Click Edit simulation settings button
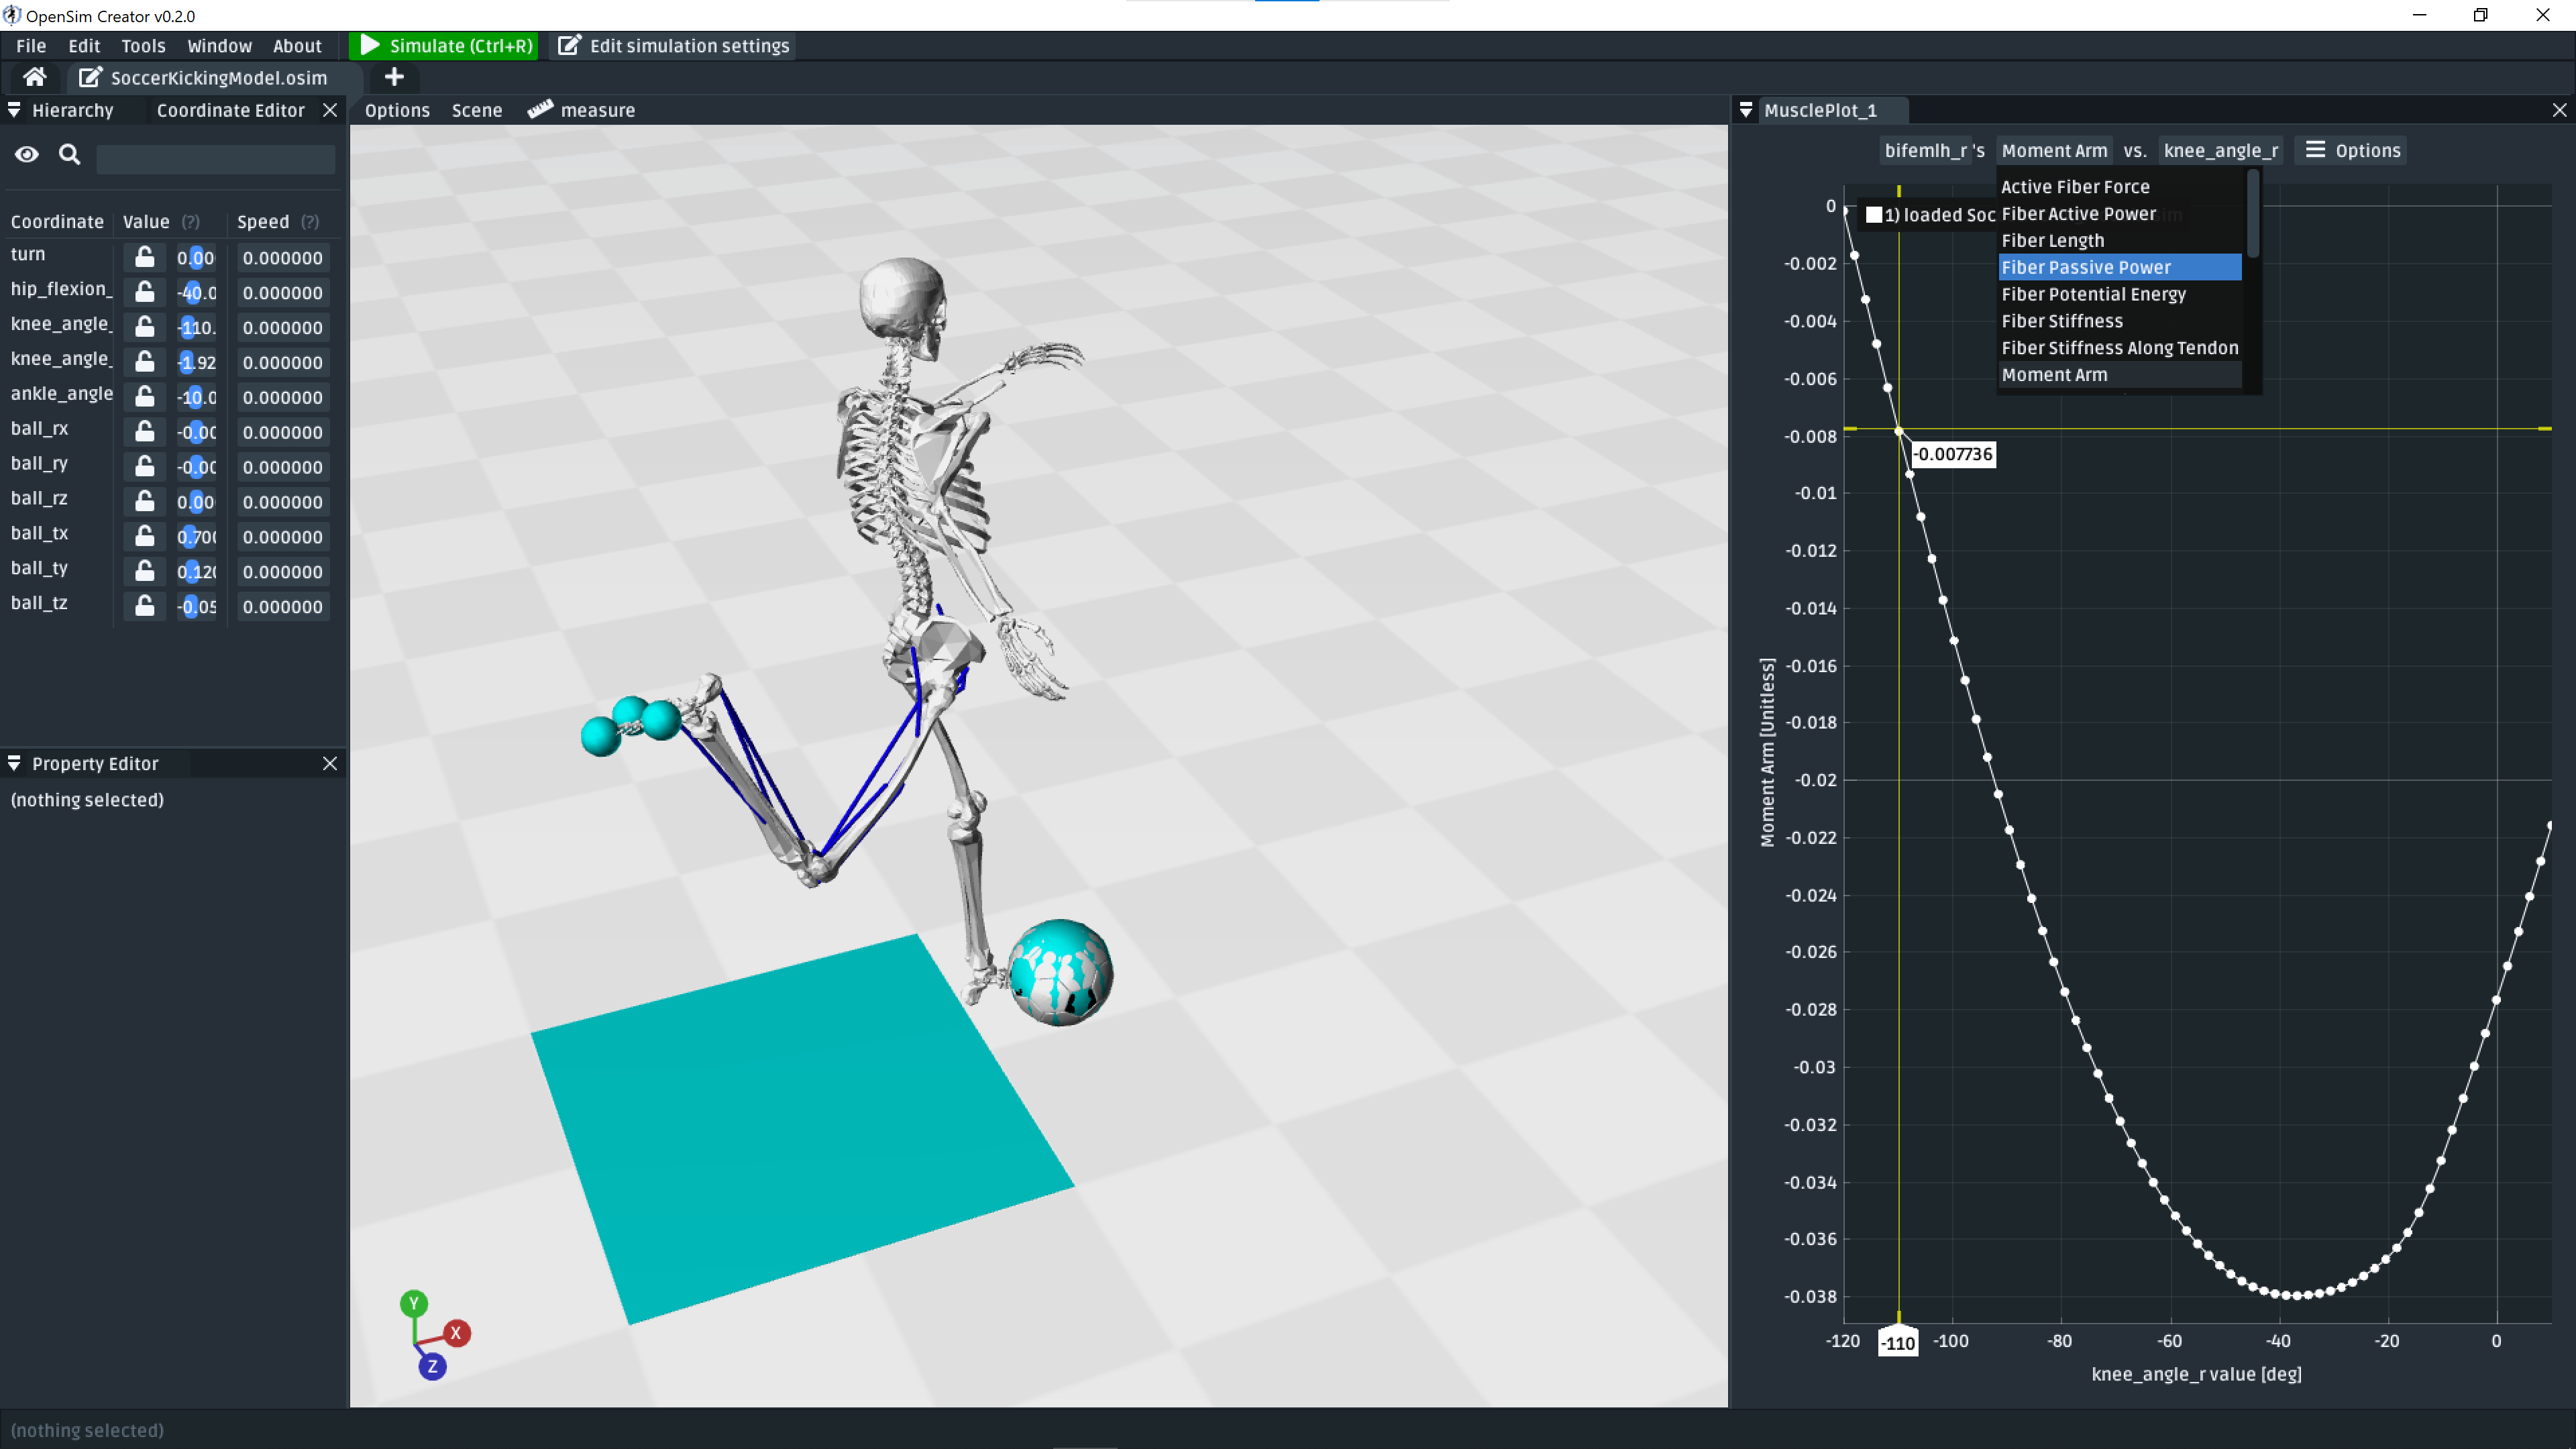Screen dimensions: 2576x1449 pos(674,46)
